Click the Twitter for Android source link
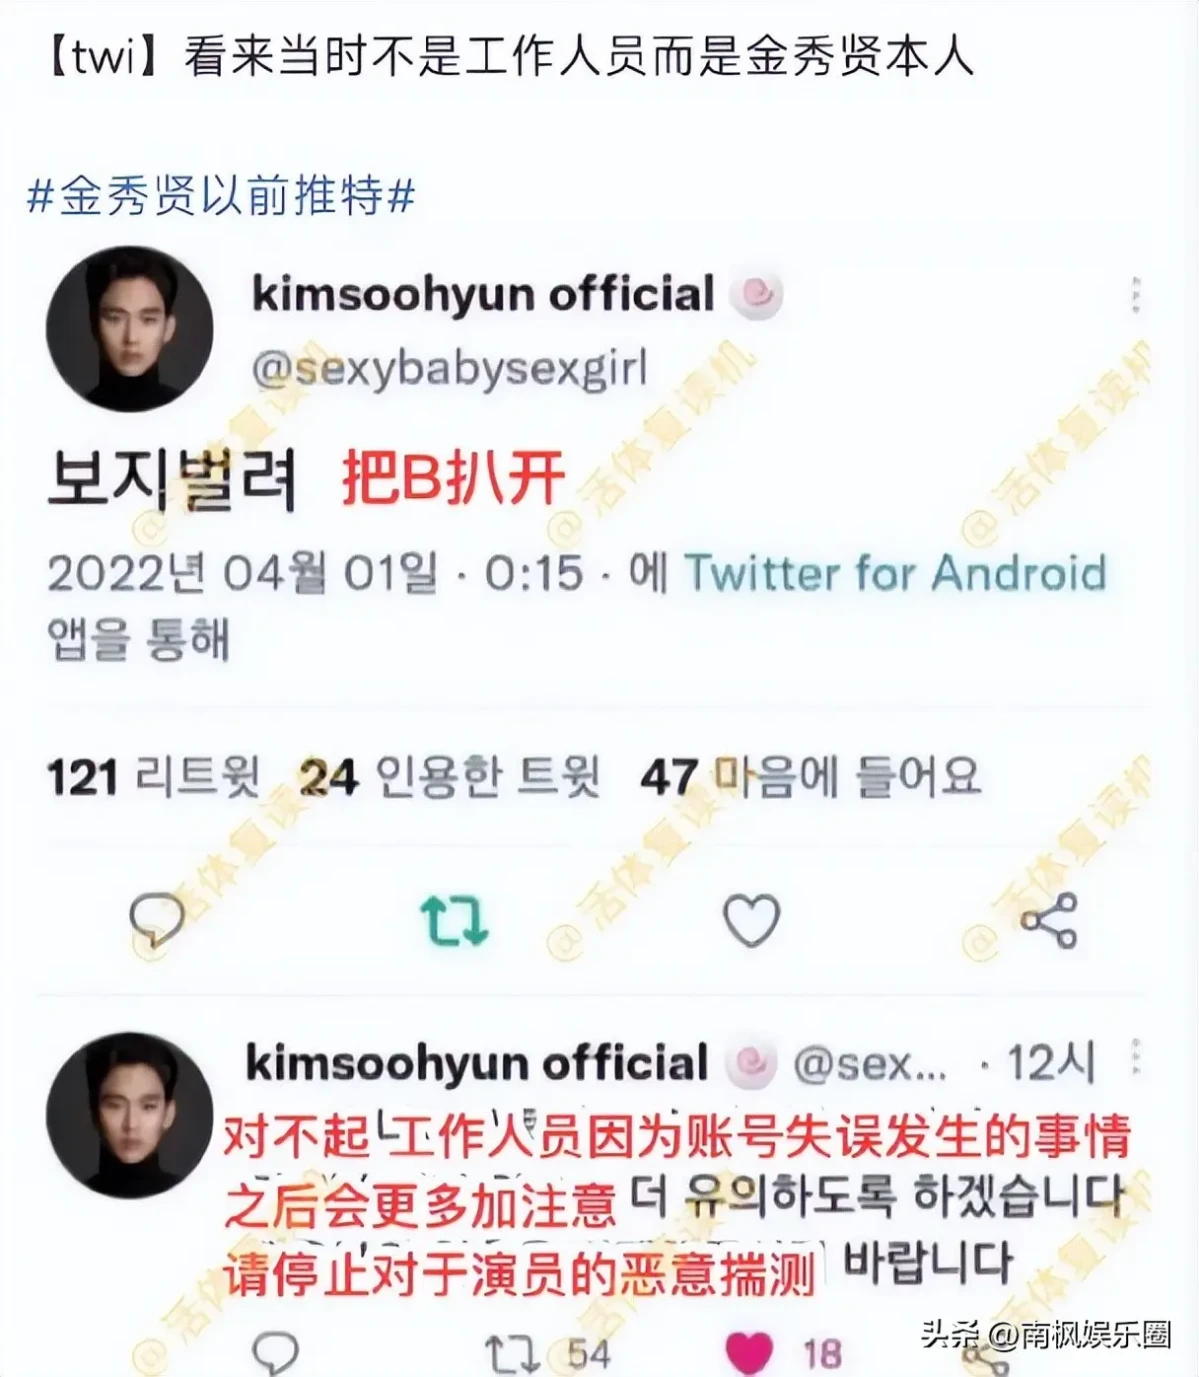1199x1377 pixels. click(x=896, y=574)
